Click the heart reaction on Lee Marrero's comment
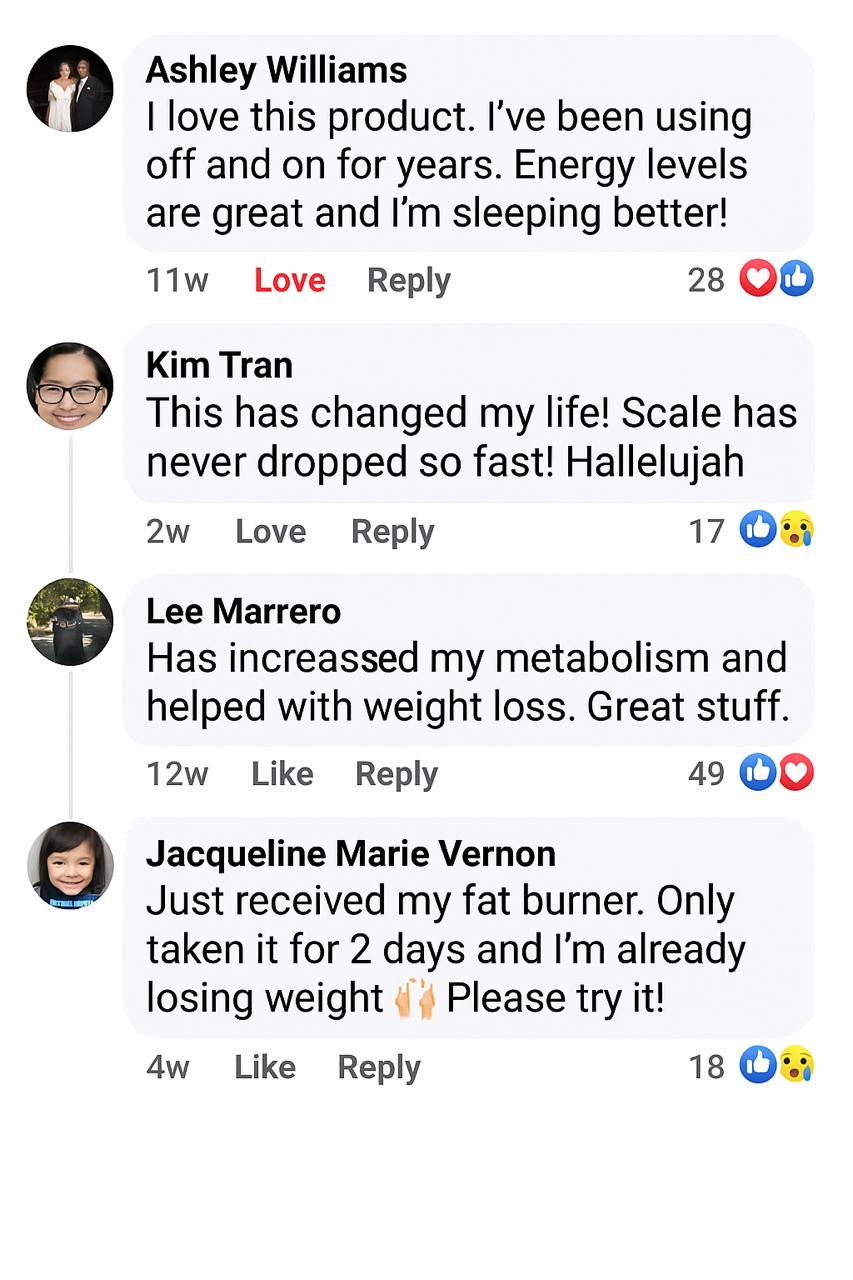 pyautogui.click(x=796, y=772)
